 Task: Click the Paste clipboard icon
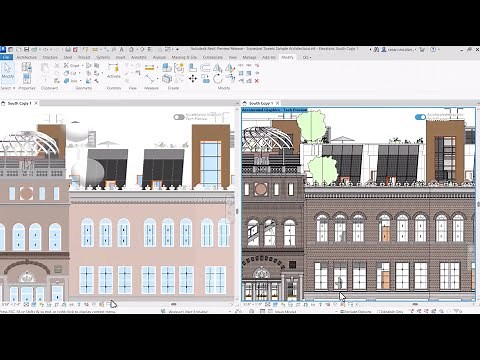(x=45, y=68)
